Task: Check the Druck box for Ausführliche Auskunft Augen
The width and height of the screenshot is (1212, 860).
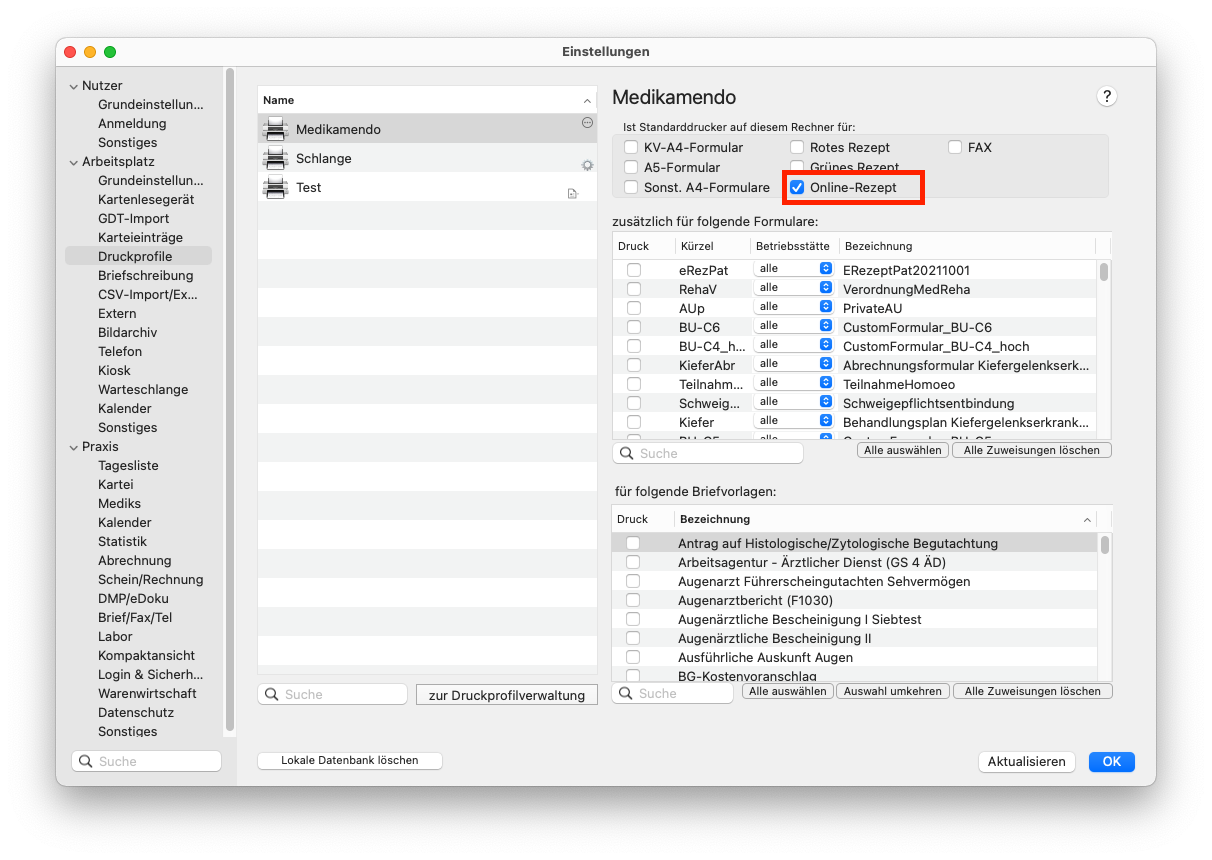Action: coord(633,657)
